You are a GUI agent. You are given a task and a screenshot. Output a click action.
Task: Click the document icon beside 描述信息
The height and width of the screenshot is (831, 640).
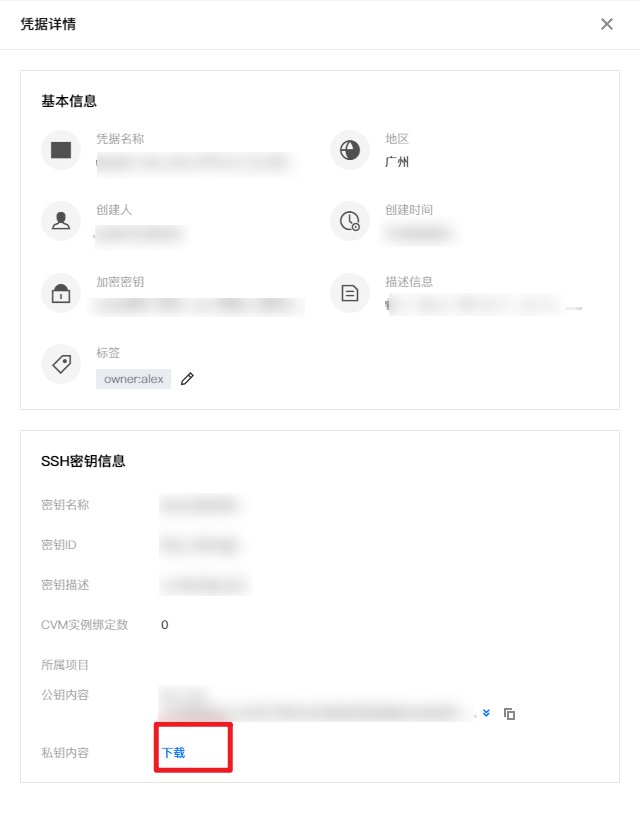click(x=350, y=293)
